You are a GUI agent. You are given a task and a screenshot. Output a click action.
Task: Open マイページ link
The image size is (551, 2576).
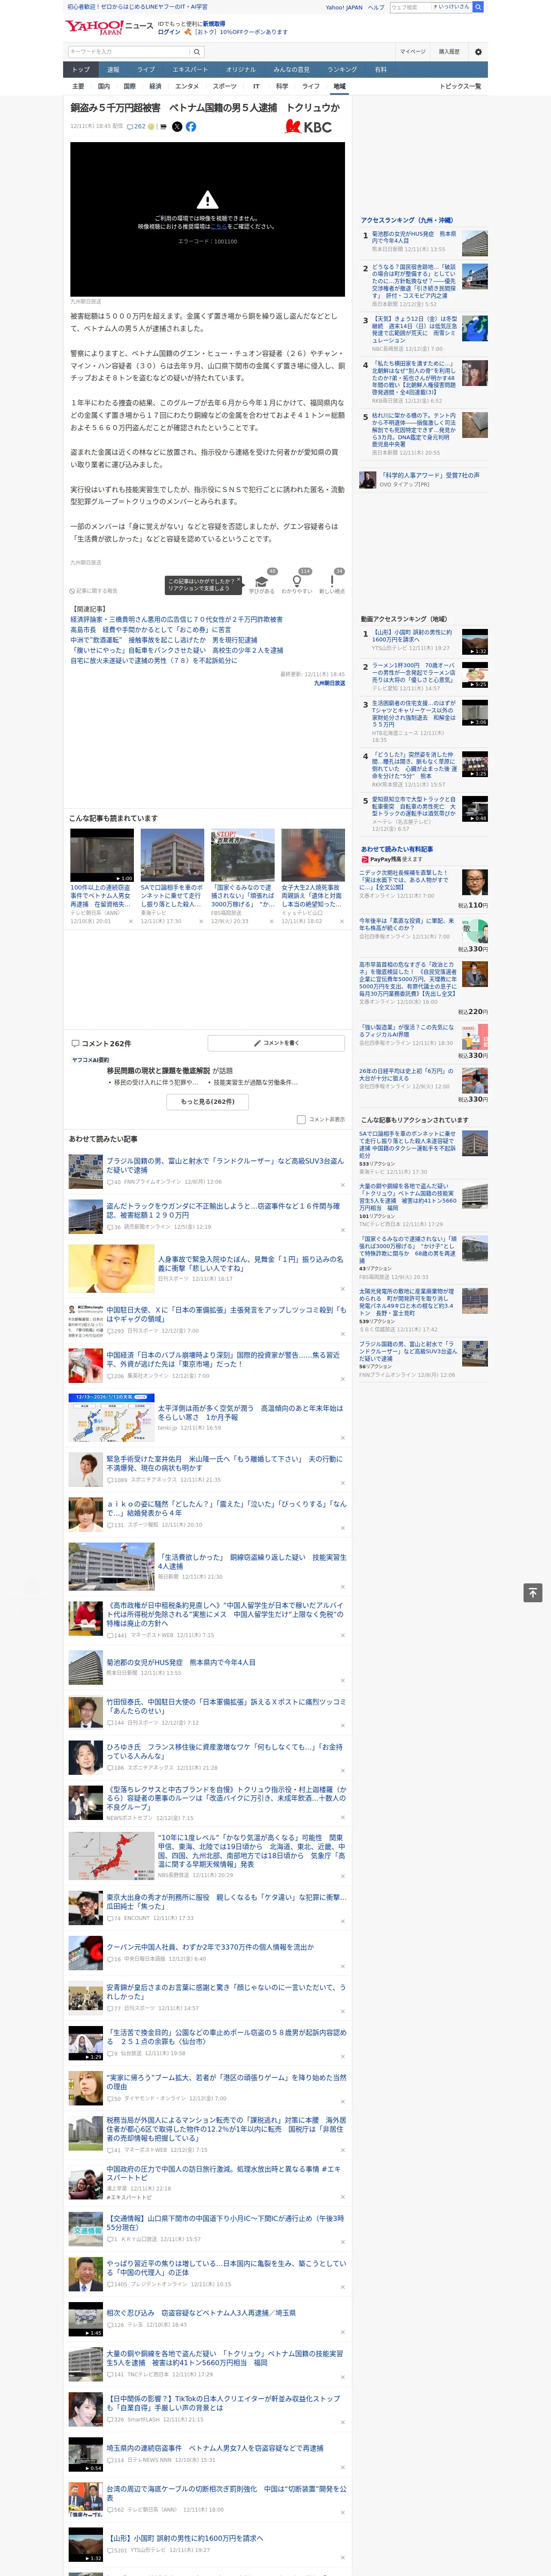[x=412, y=52]
